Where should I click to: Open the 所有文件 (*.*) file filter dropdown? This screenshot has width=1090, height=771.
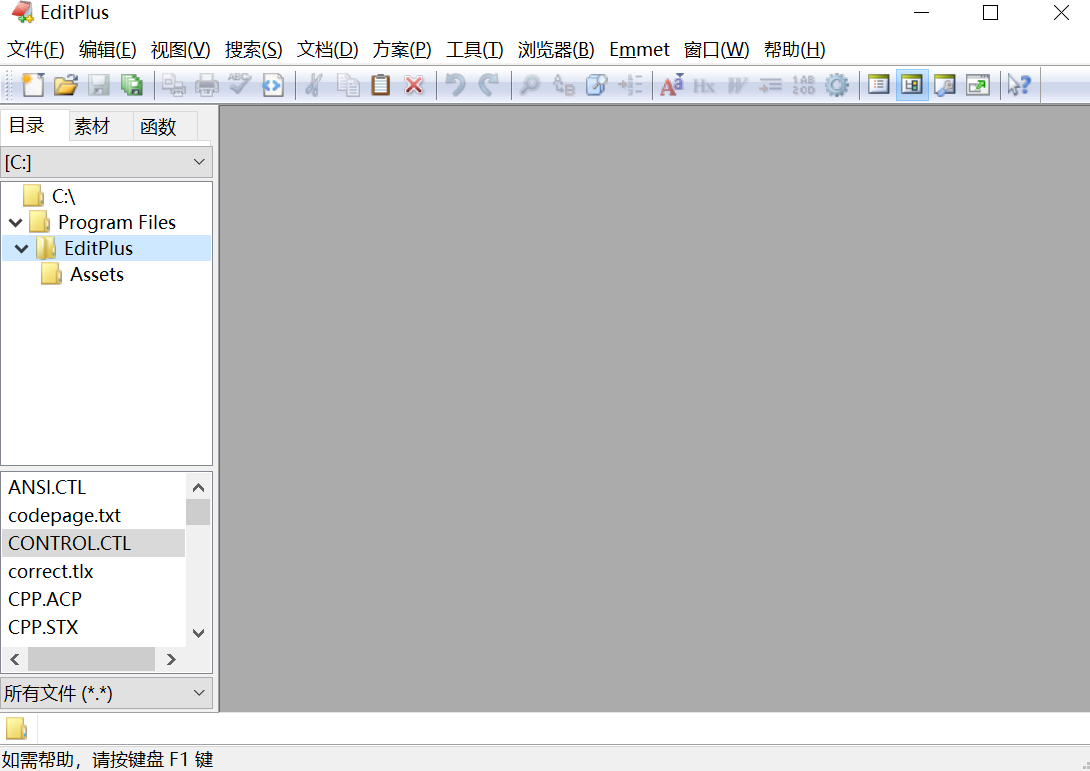point(106,693)
